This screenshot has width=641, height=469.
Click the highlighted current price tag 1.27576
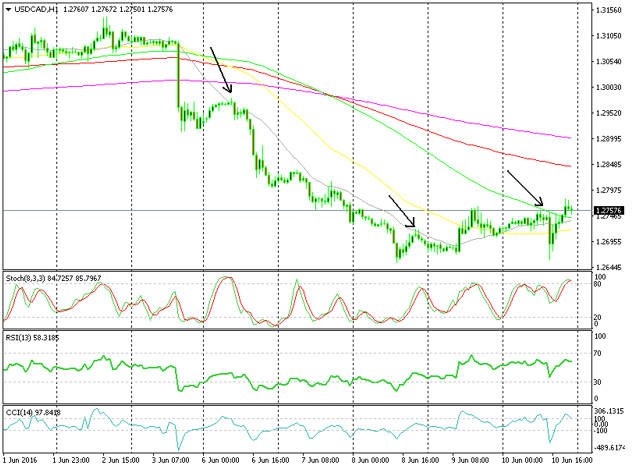tap(609, 211)
